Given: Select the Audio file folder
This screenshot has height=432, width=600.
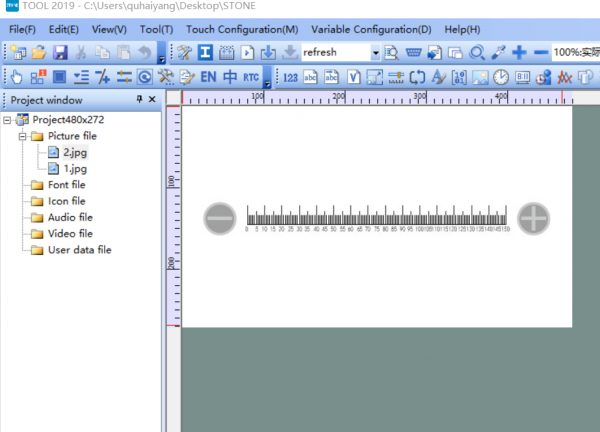Looking at the screenshot, I should click(70, 217).
